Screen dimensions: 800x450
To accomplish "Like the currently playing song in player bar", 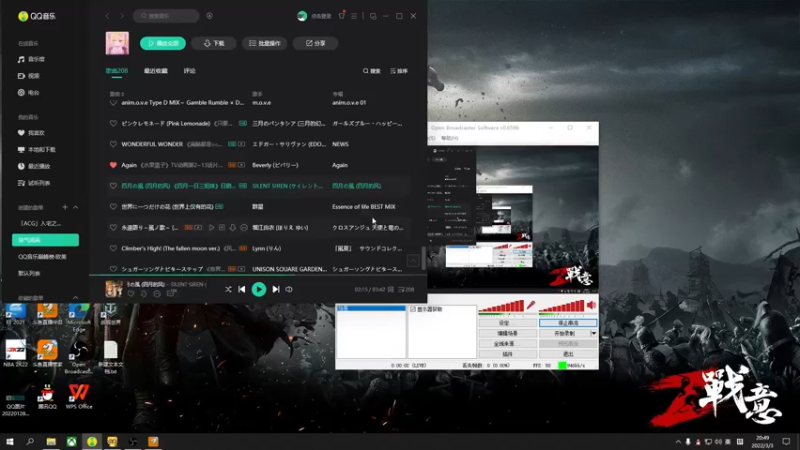I will pyautogui.click(x=131, y=294).
